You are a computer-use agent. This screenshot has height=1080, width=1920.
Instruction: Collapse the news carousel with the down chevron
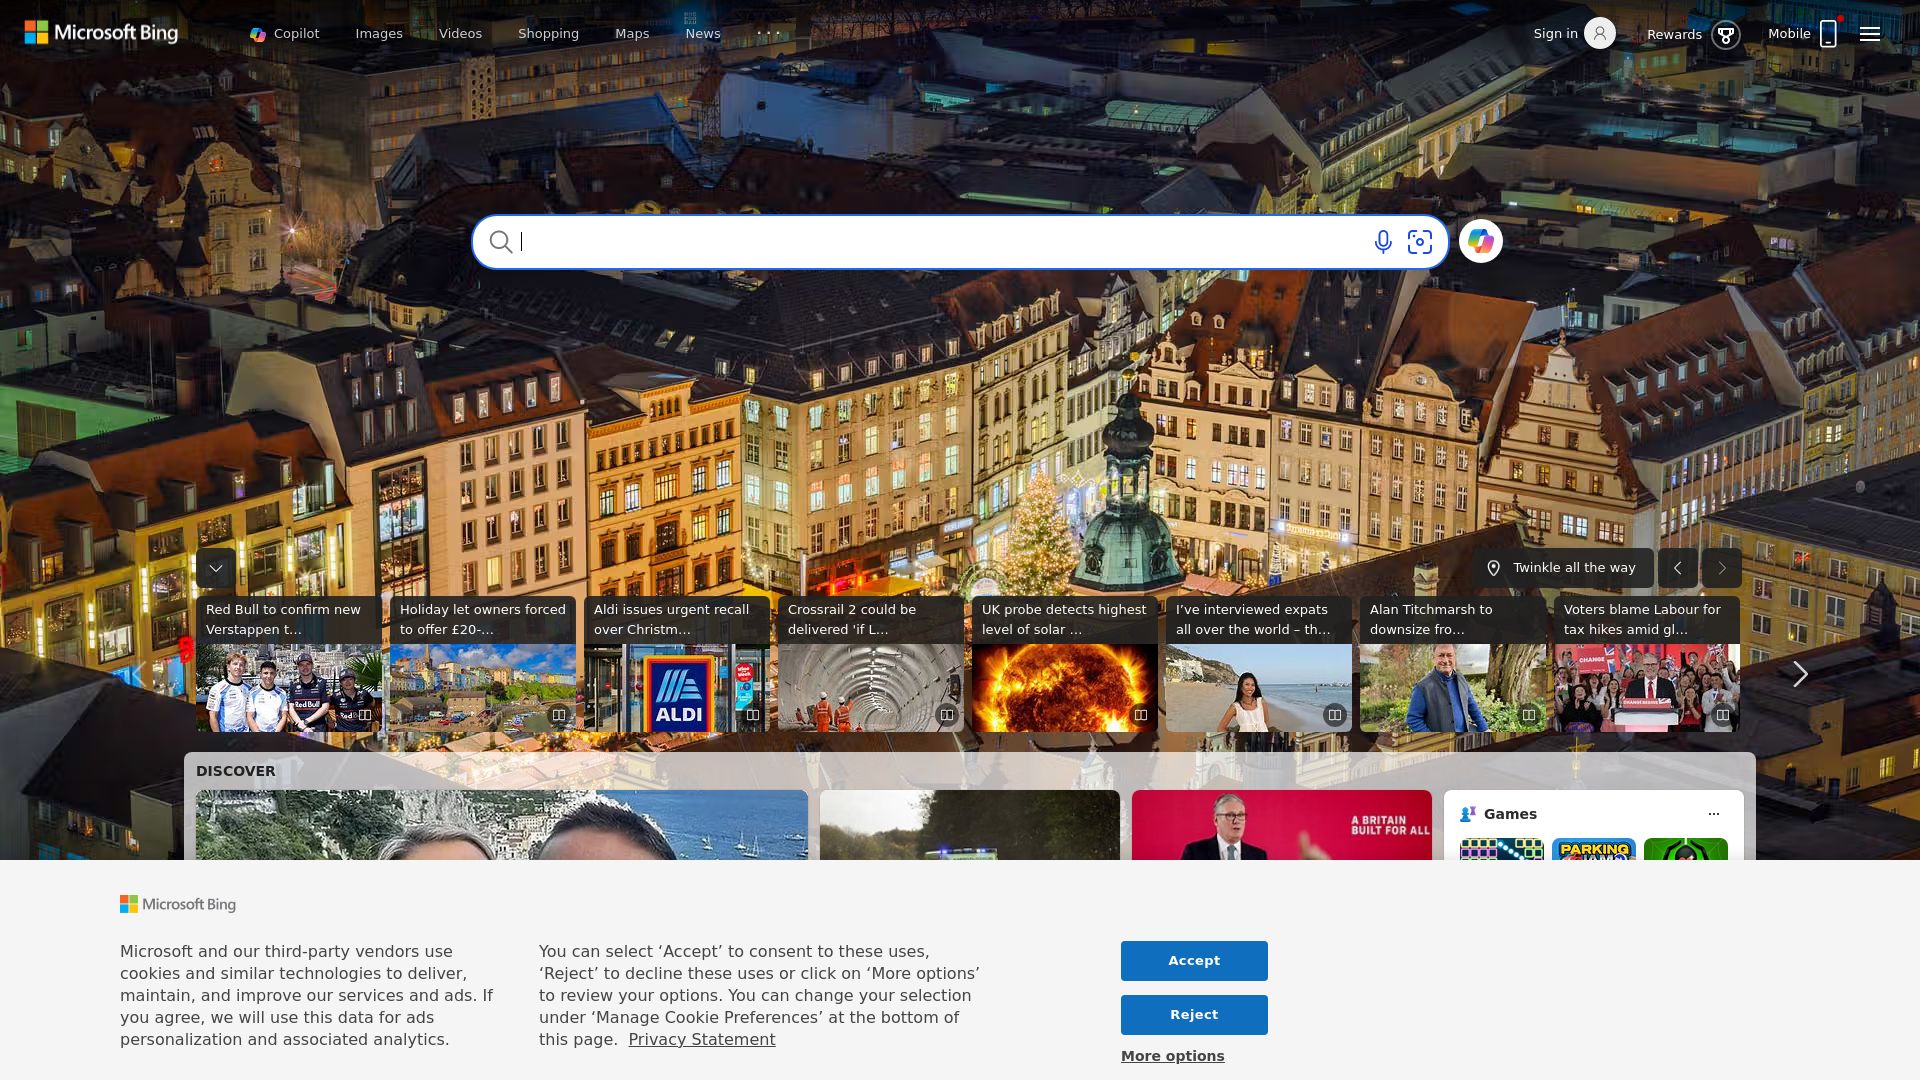tap(215, 568)
